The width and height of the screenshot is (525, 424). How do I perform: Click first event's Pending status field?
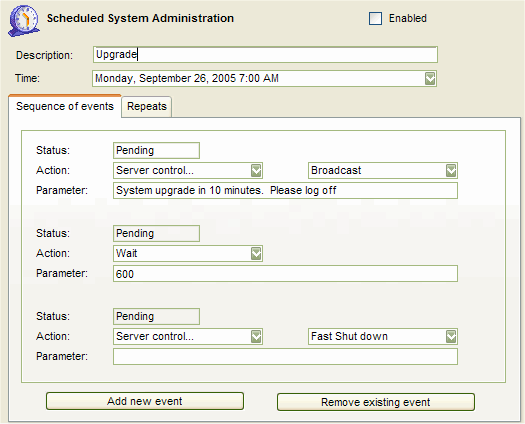point(156,150)
